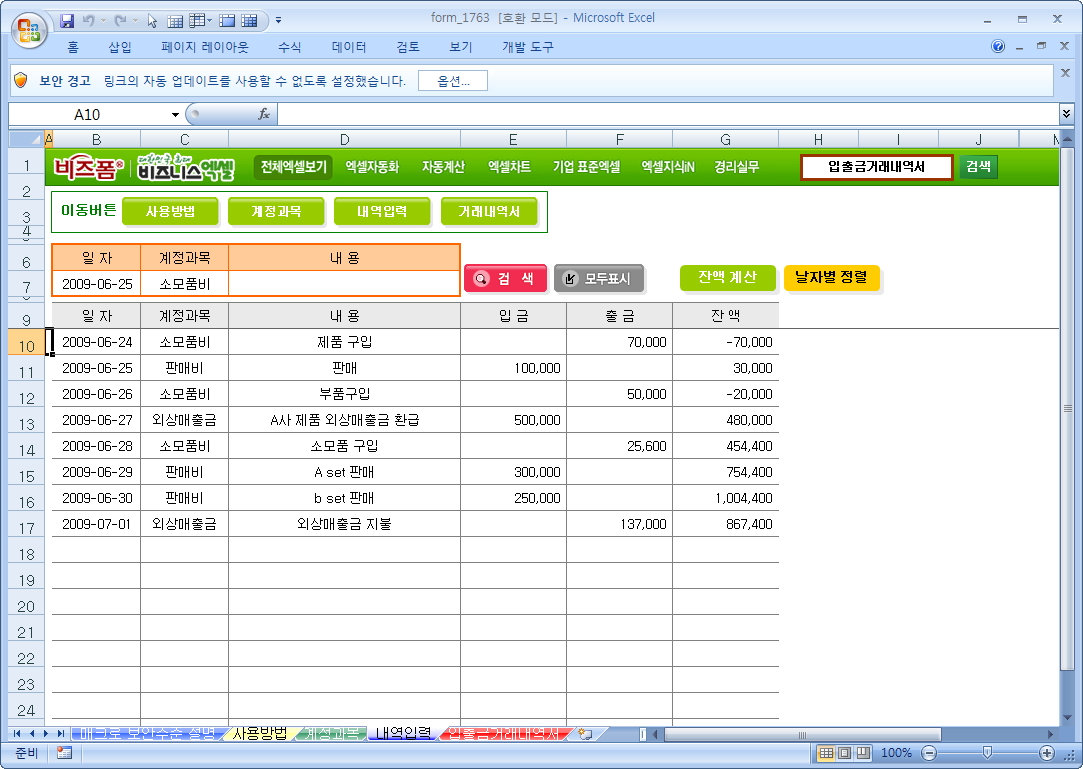Screen dimensions: 1083x769
Task: Open the Name Box dropdown arrow
Action: (176, 115)
